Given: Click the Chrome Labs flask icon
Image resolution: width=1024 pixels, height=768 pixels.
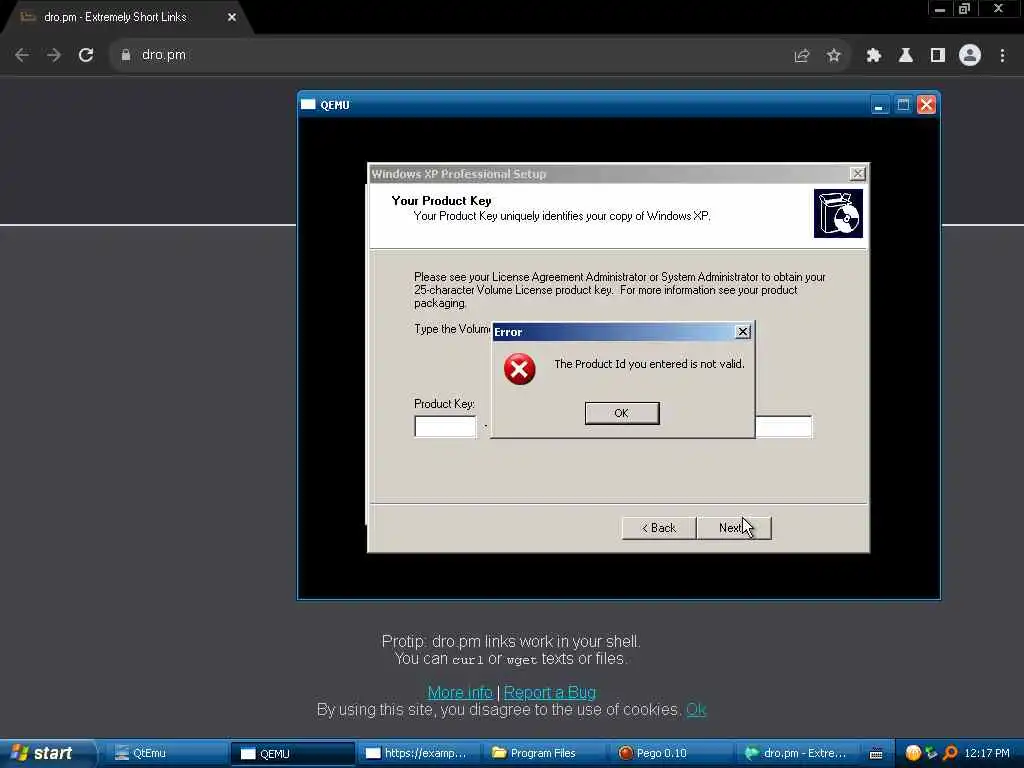Looking at the screenshot, I should tap(906, 56).
